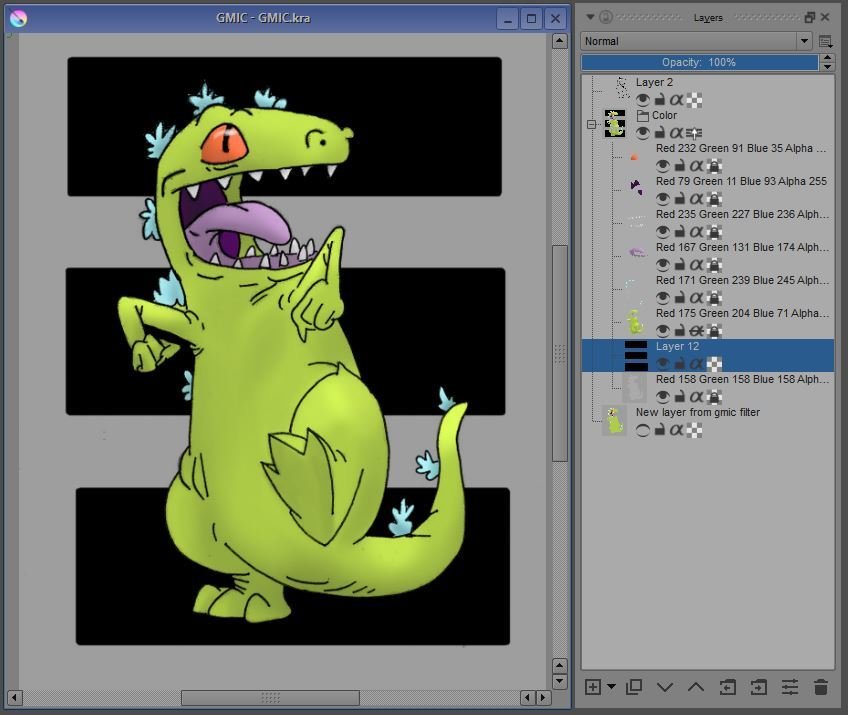This screenshot has height=715, width=848.
Task: Toggle alpha lock on Red 158 layer
Action: tap(714, 396)
